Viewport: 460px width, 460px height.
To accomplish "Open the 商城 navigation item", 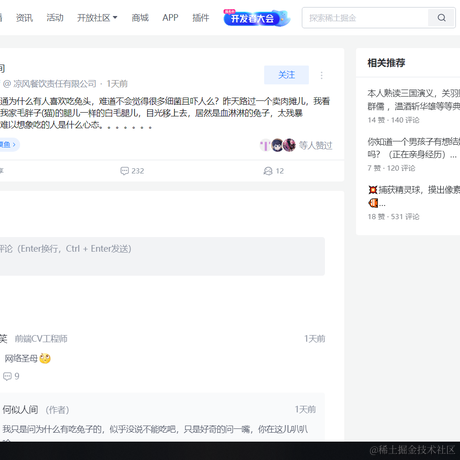I will tap(140, 18).
